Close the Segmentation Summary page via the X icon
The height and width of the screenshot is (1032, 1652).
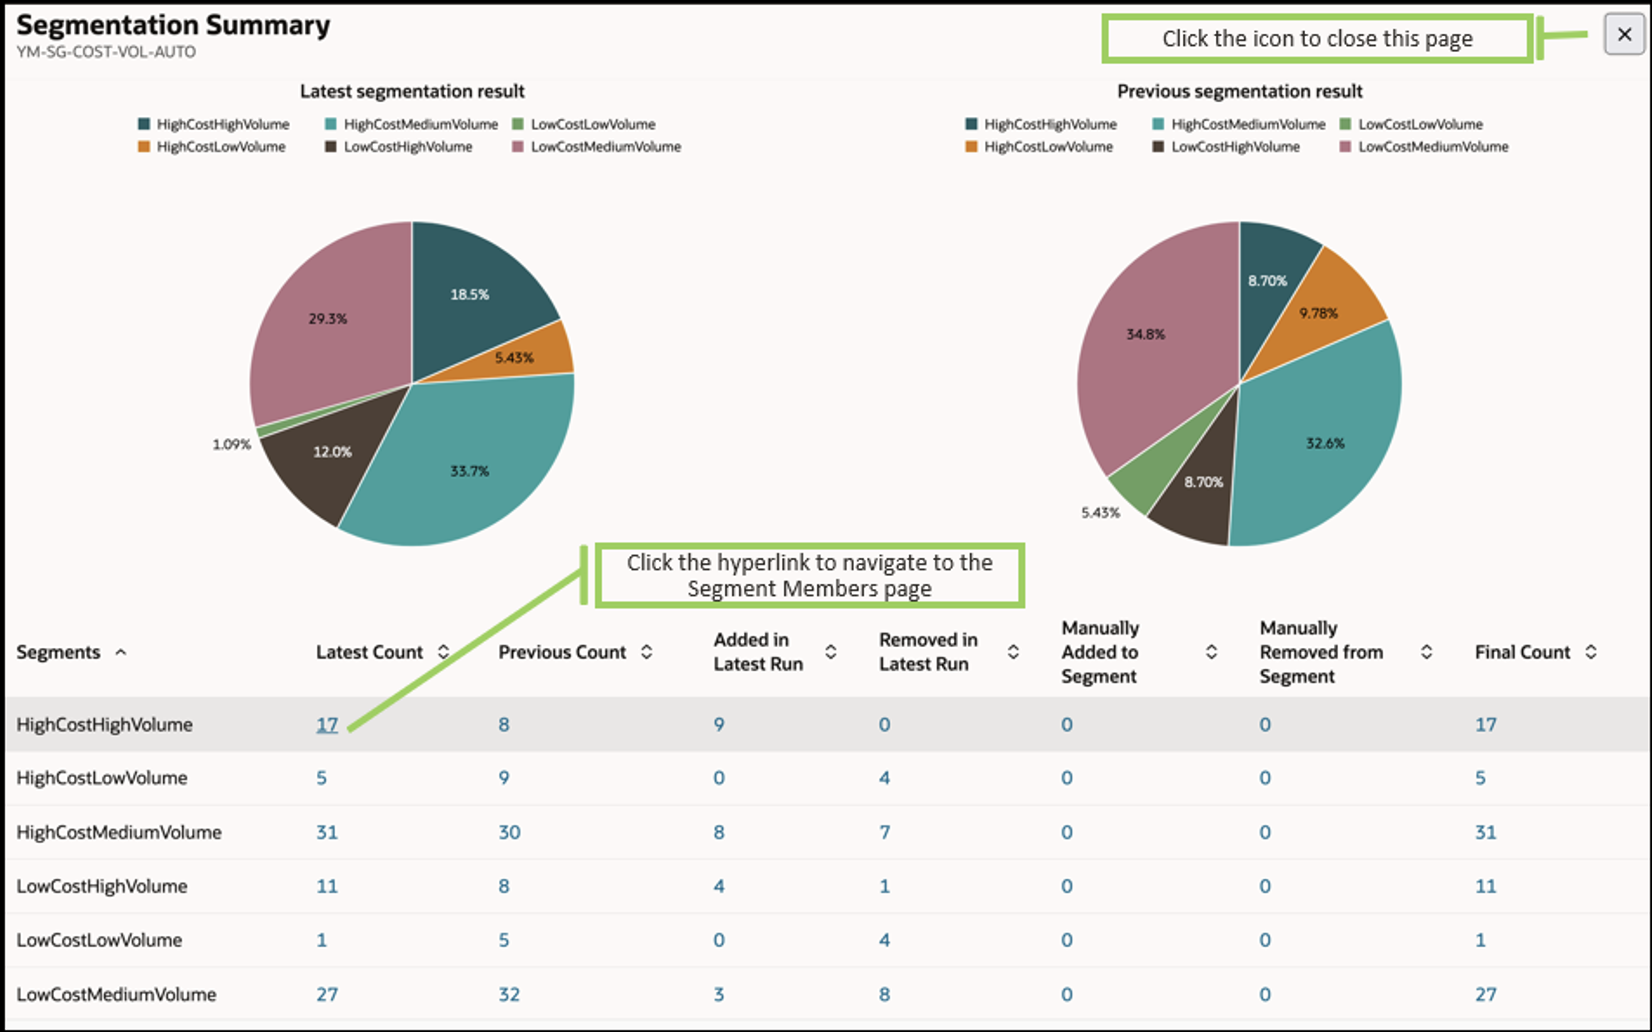click(x=1624, y=35)
